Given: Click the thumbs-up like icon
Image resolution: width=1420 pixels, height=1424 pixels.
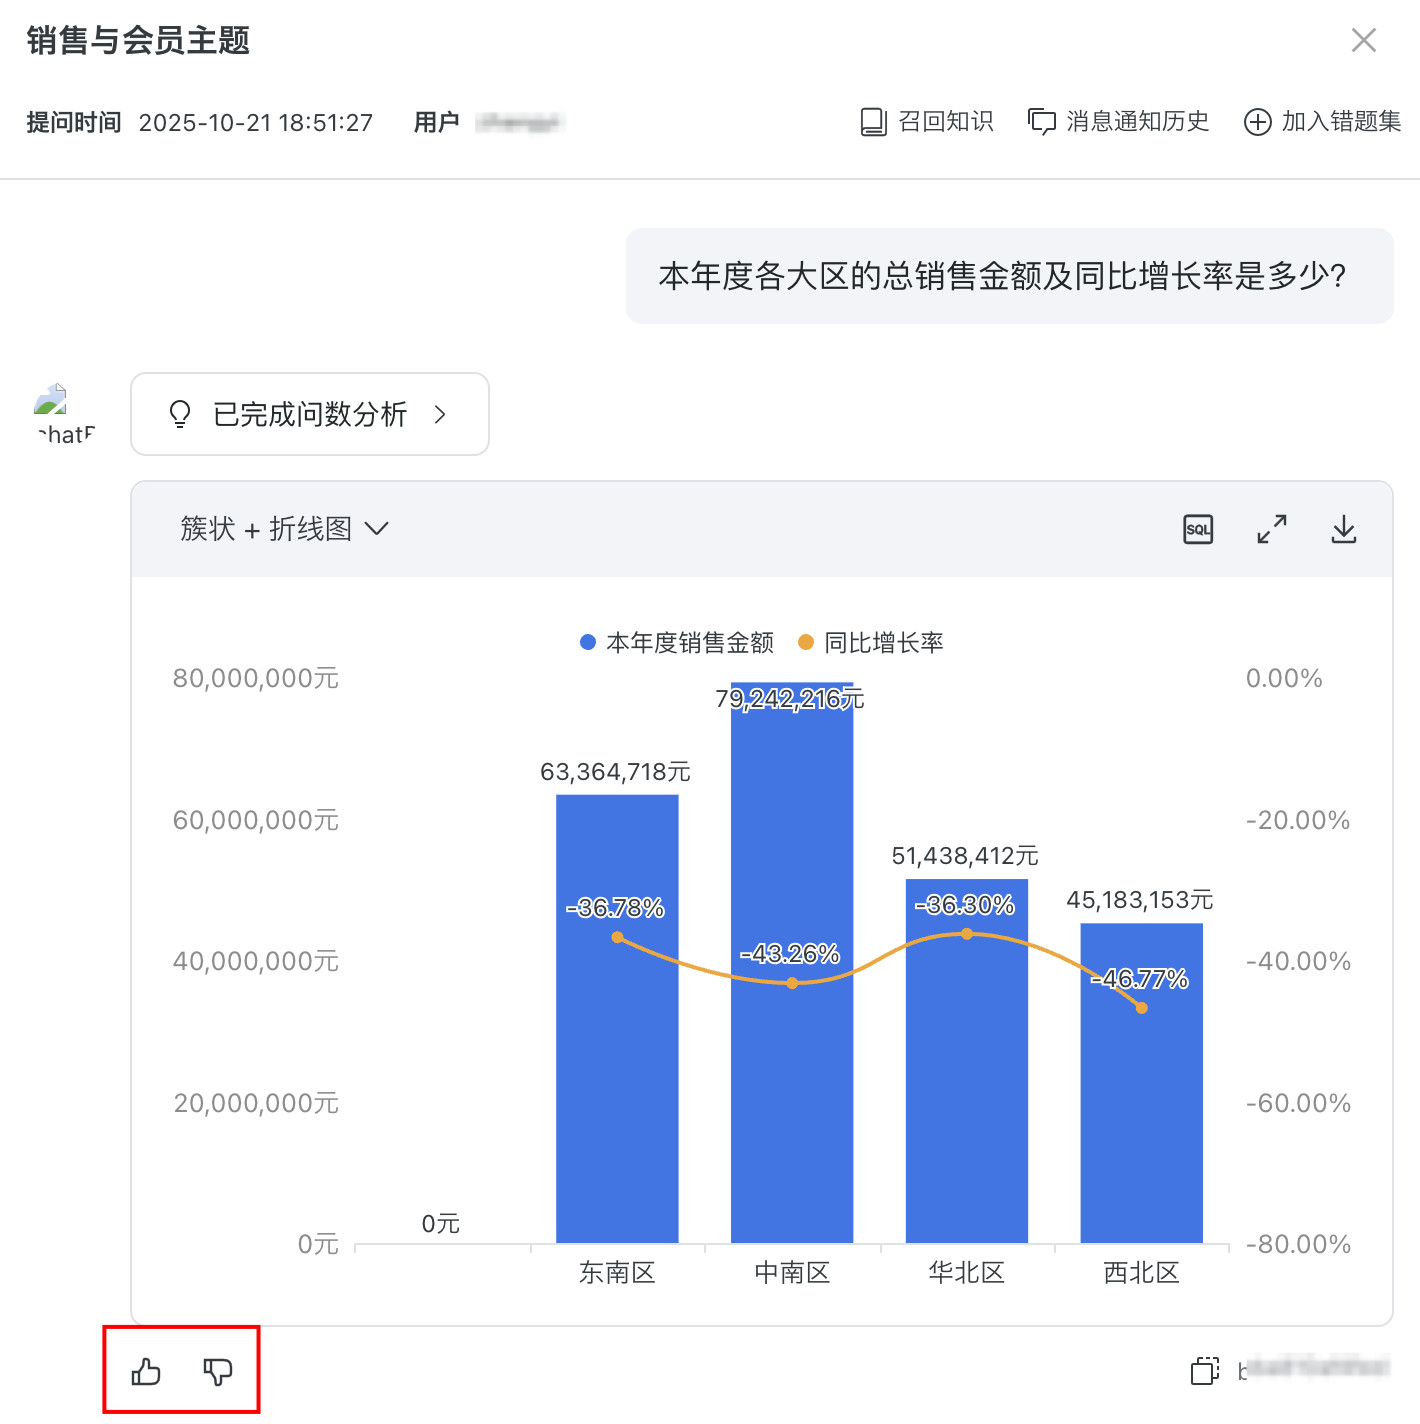Looking at the screenshot, I should tap(146, 1371).
